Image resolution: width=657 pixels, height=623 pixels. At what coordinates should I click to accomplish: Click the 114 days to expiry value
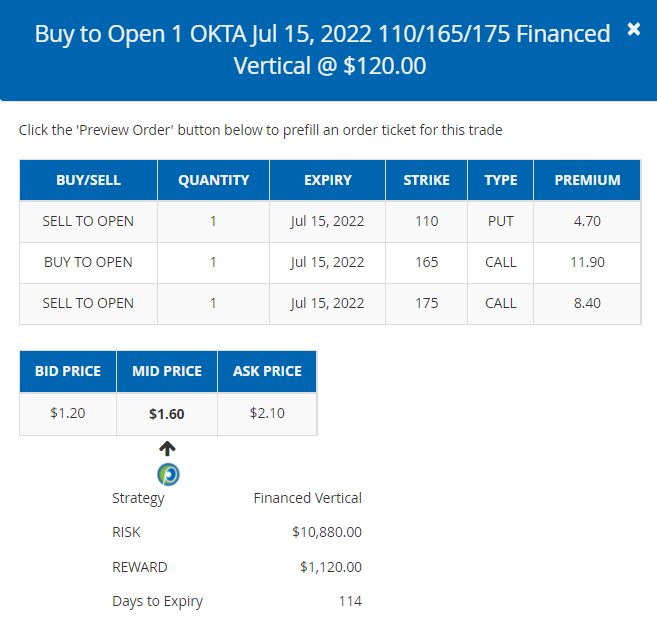pyautogui.click(x=350, y=601)
